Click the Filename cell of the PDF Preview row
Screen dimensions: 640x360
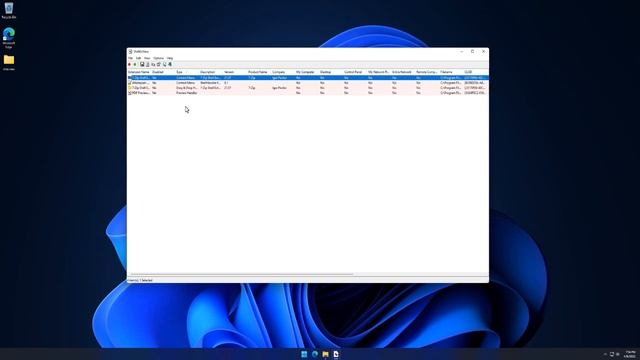[x=451, y=93]
